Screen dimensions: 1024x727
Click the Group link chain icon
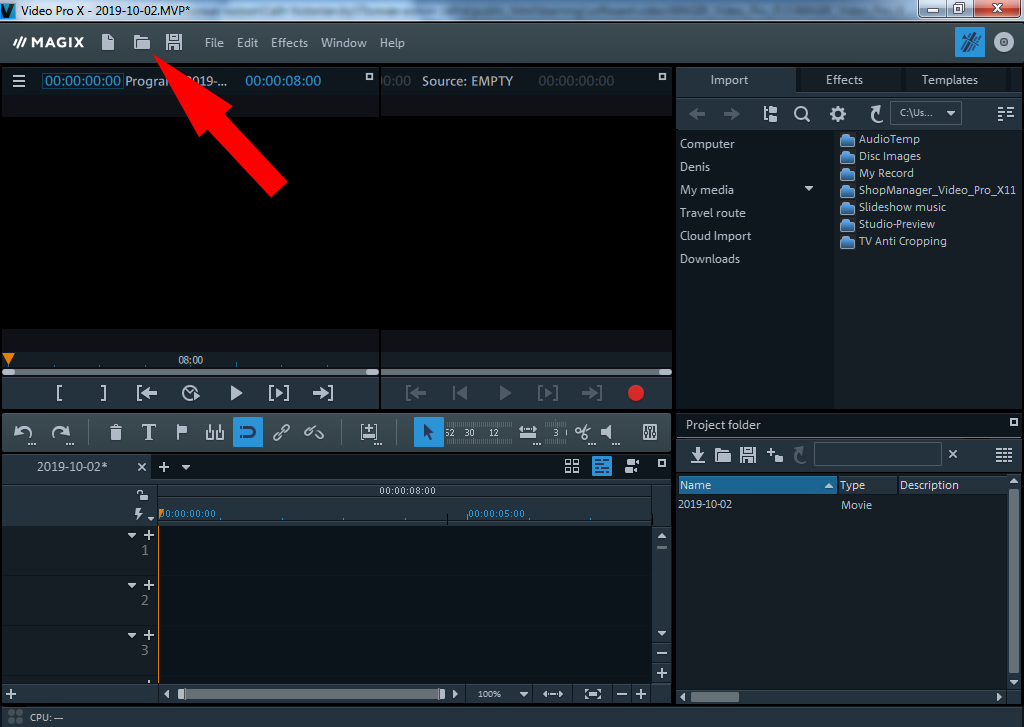[x=281, y=432]
